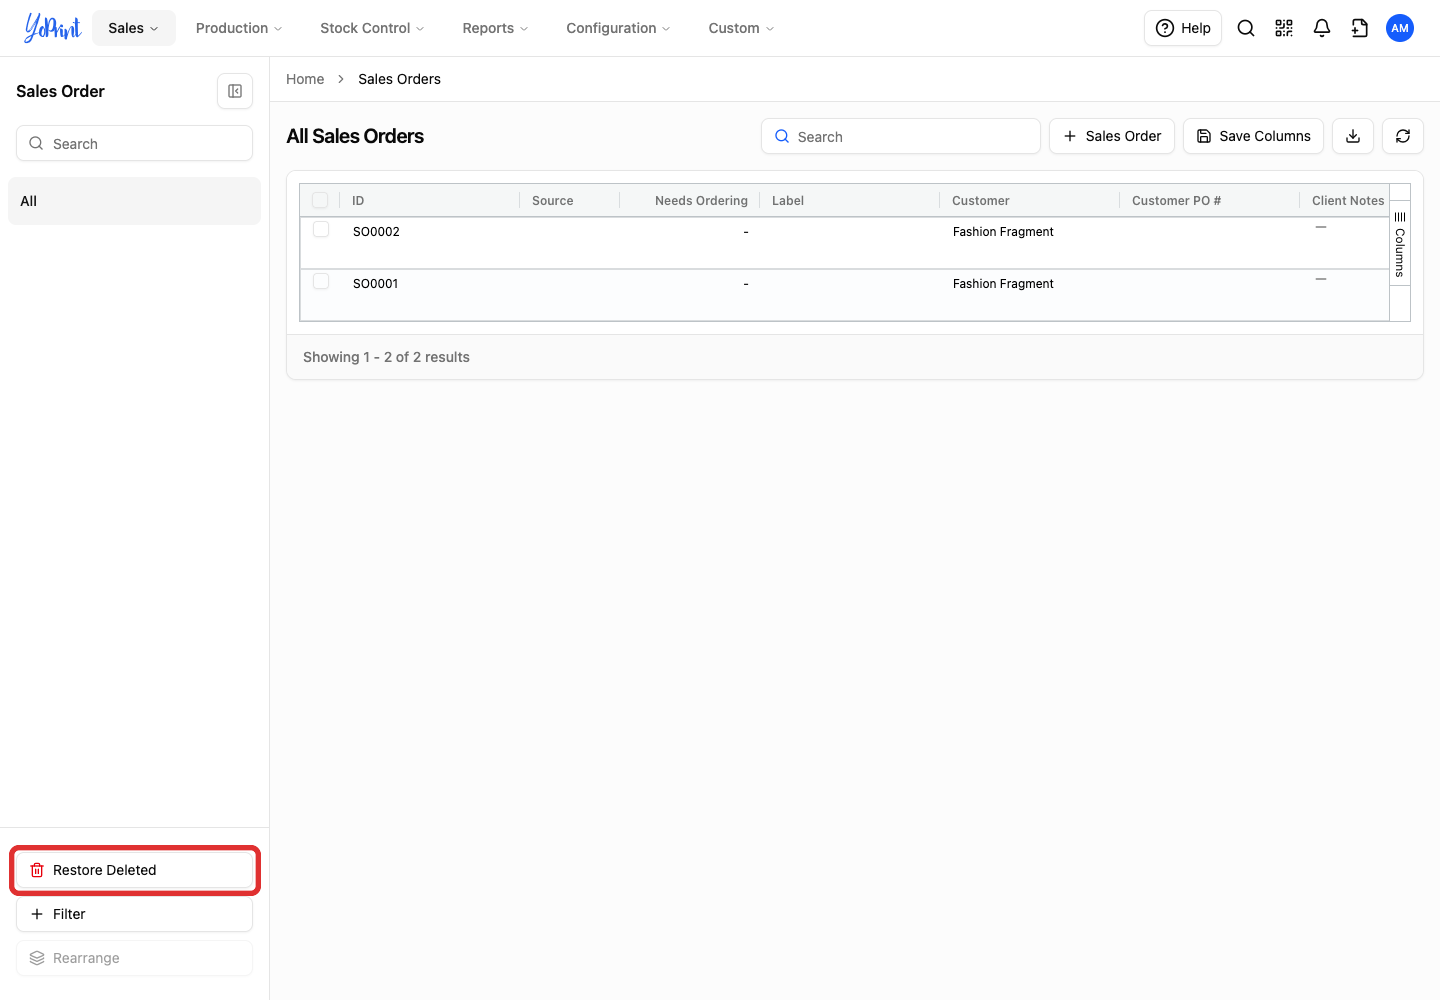Viewport: 1440px width, 1000px height.
Task: Sort by the Customer column header
Action: click(x=1029, y=200)
